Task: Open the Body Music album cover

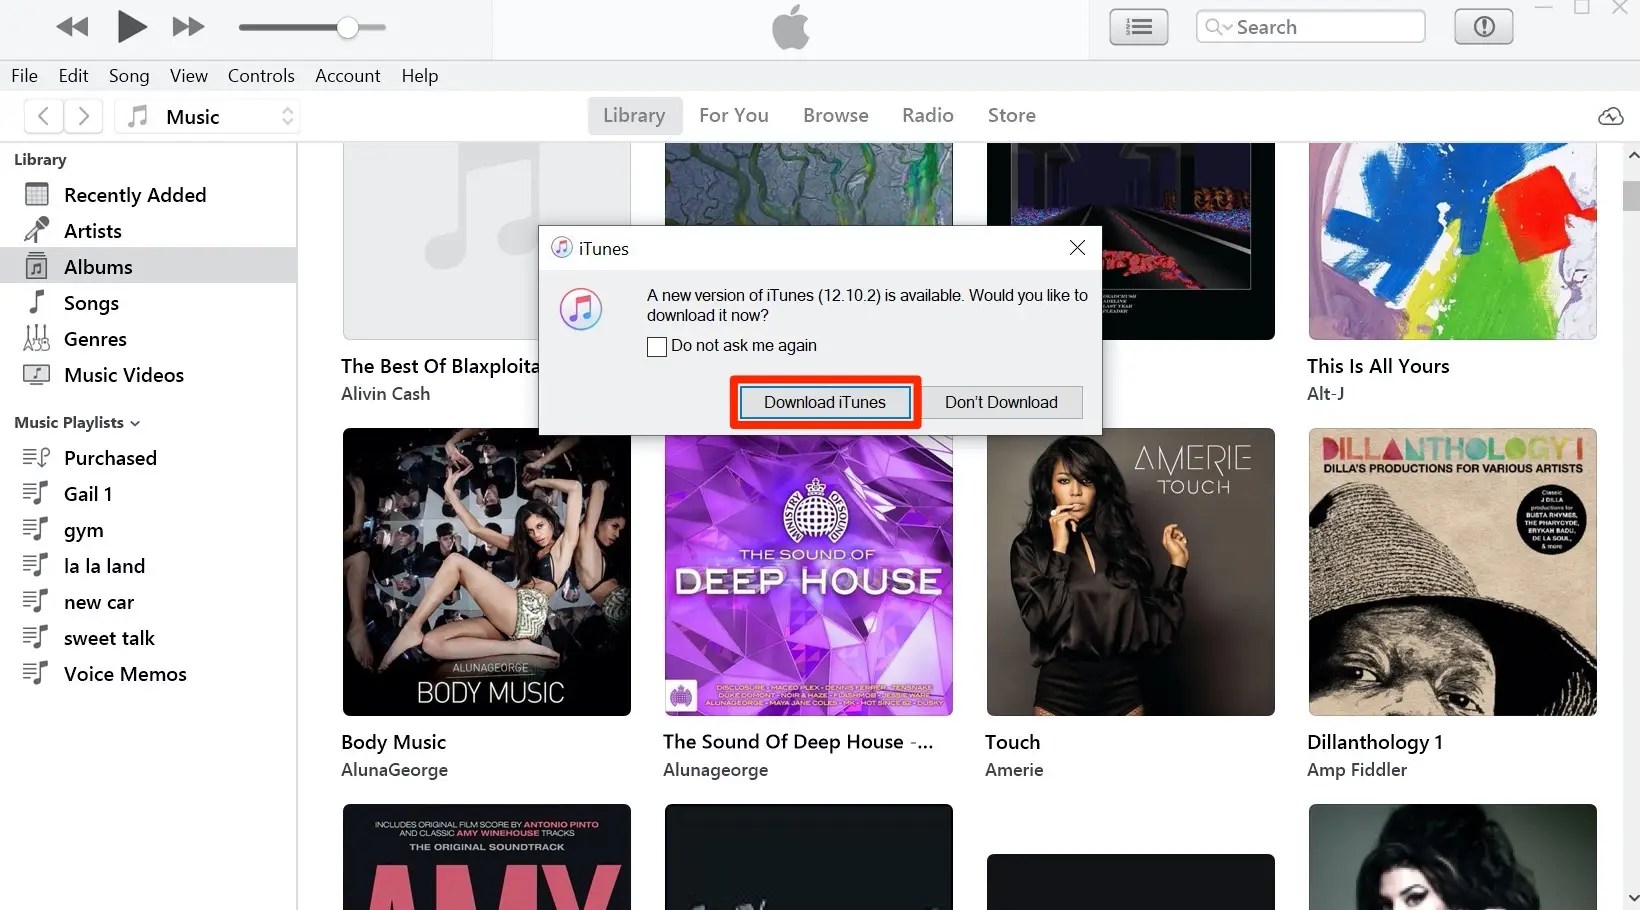Action: pos(487,572)
